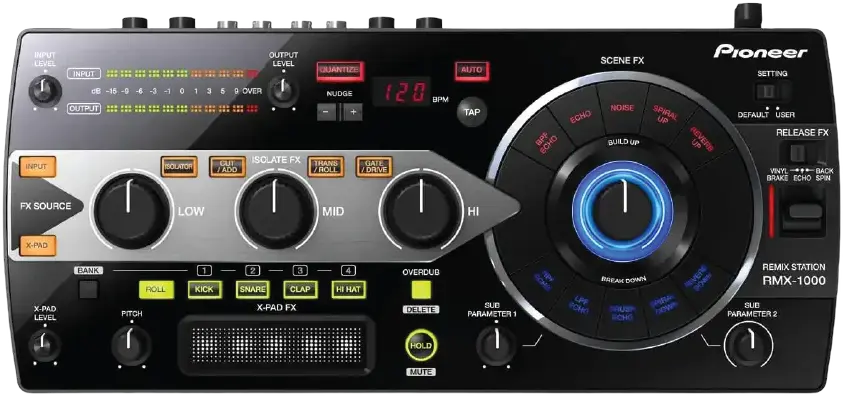Activate the CUT / ADD effect button
843x396 pixels.
pos(228,167)
